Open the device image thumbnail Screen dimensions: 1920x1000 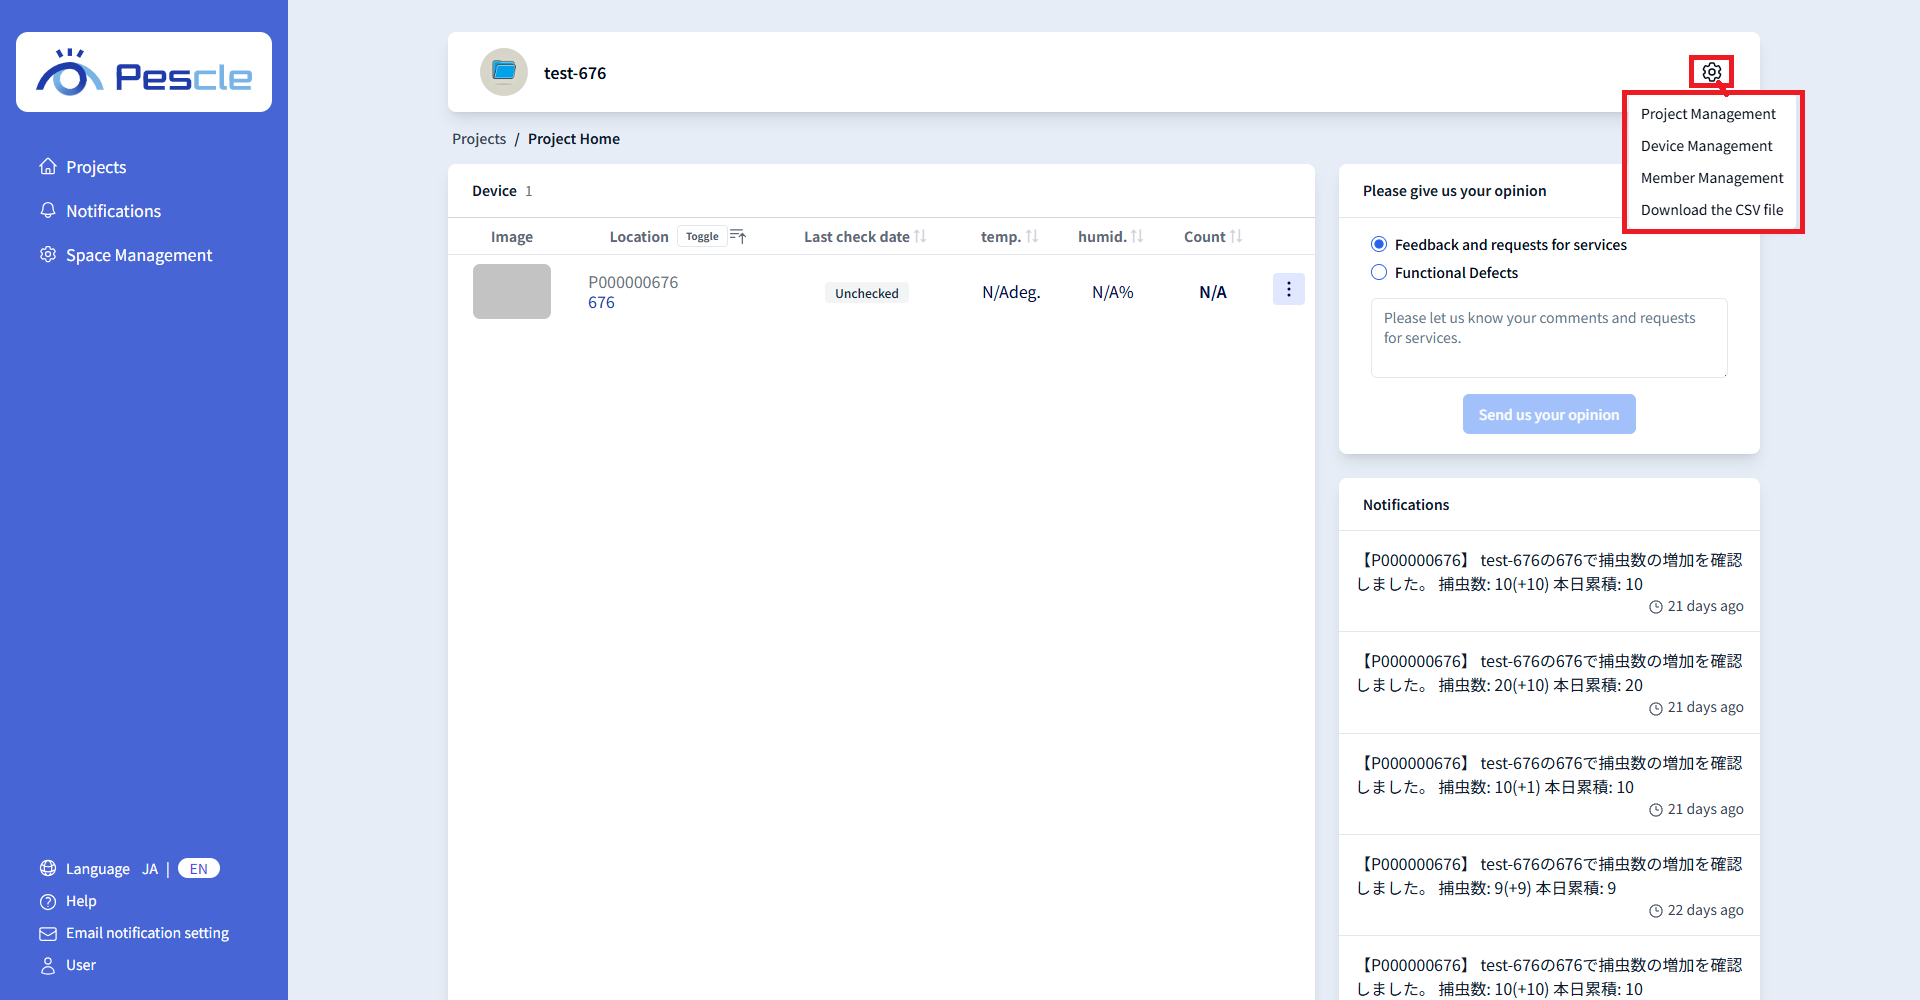[x=512, y=292]
